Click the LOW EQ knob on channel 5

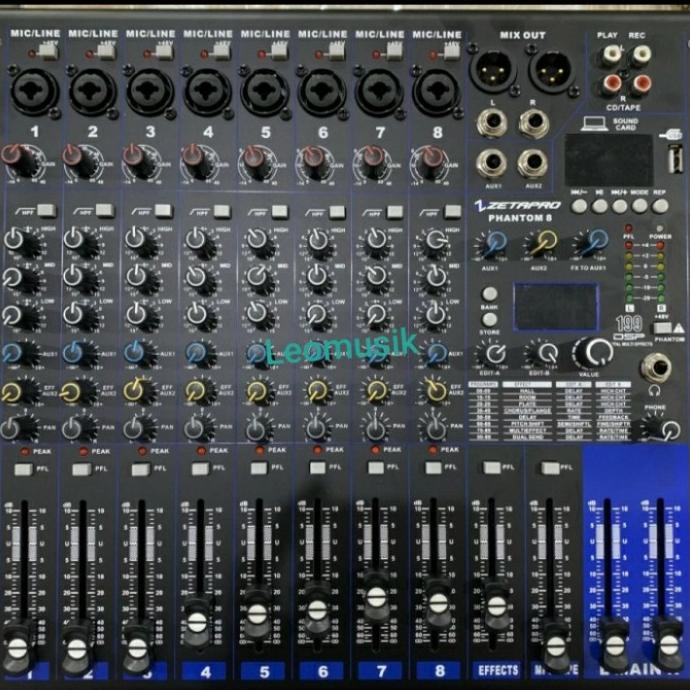coord(257,314)
